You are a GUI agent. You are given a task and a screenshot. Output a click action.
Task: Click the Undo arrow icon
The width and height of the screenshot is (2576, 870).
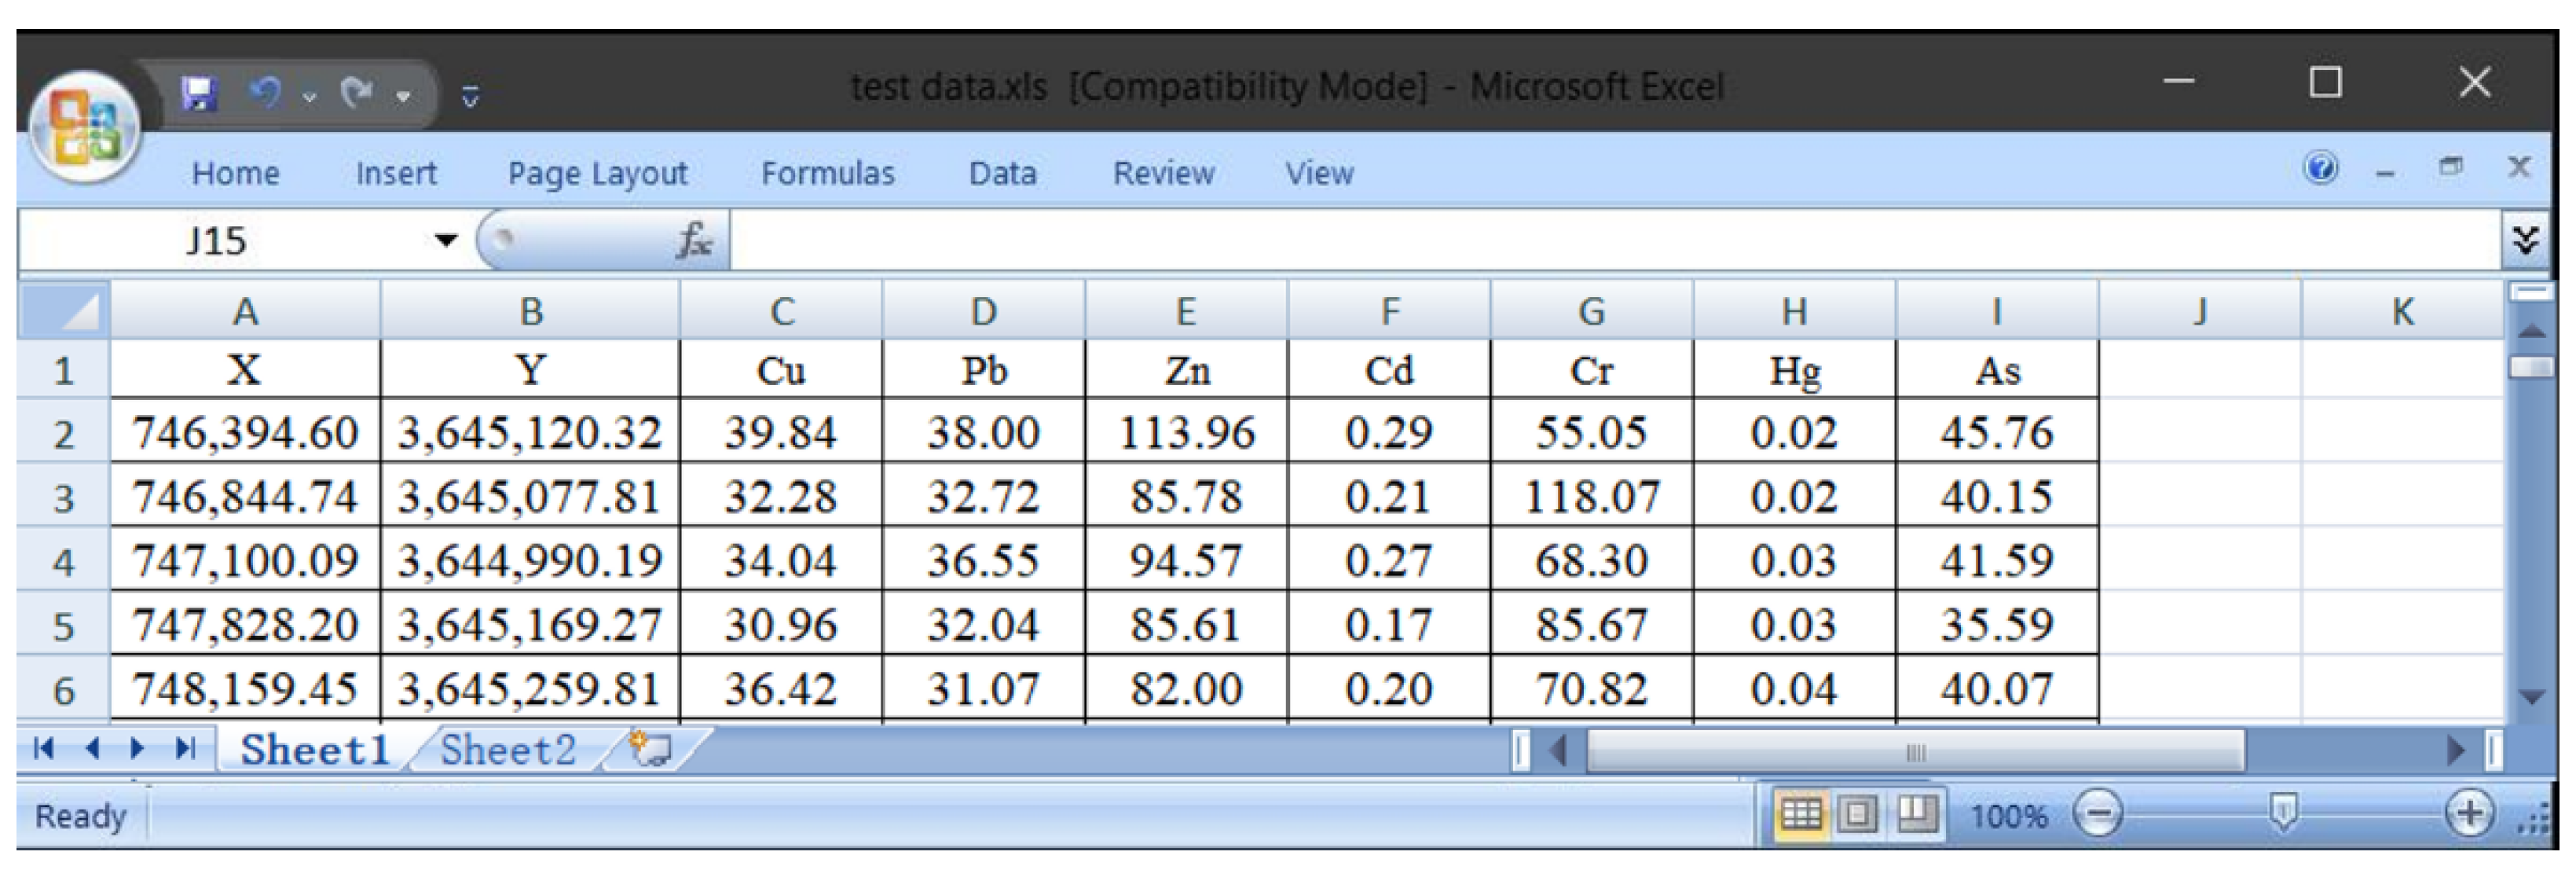(265, 93)
